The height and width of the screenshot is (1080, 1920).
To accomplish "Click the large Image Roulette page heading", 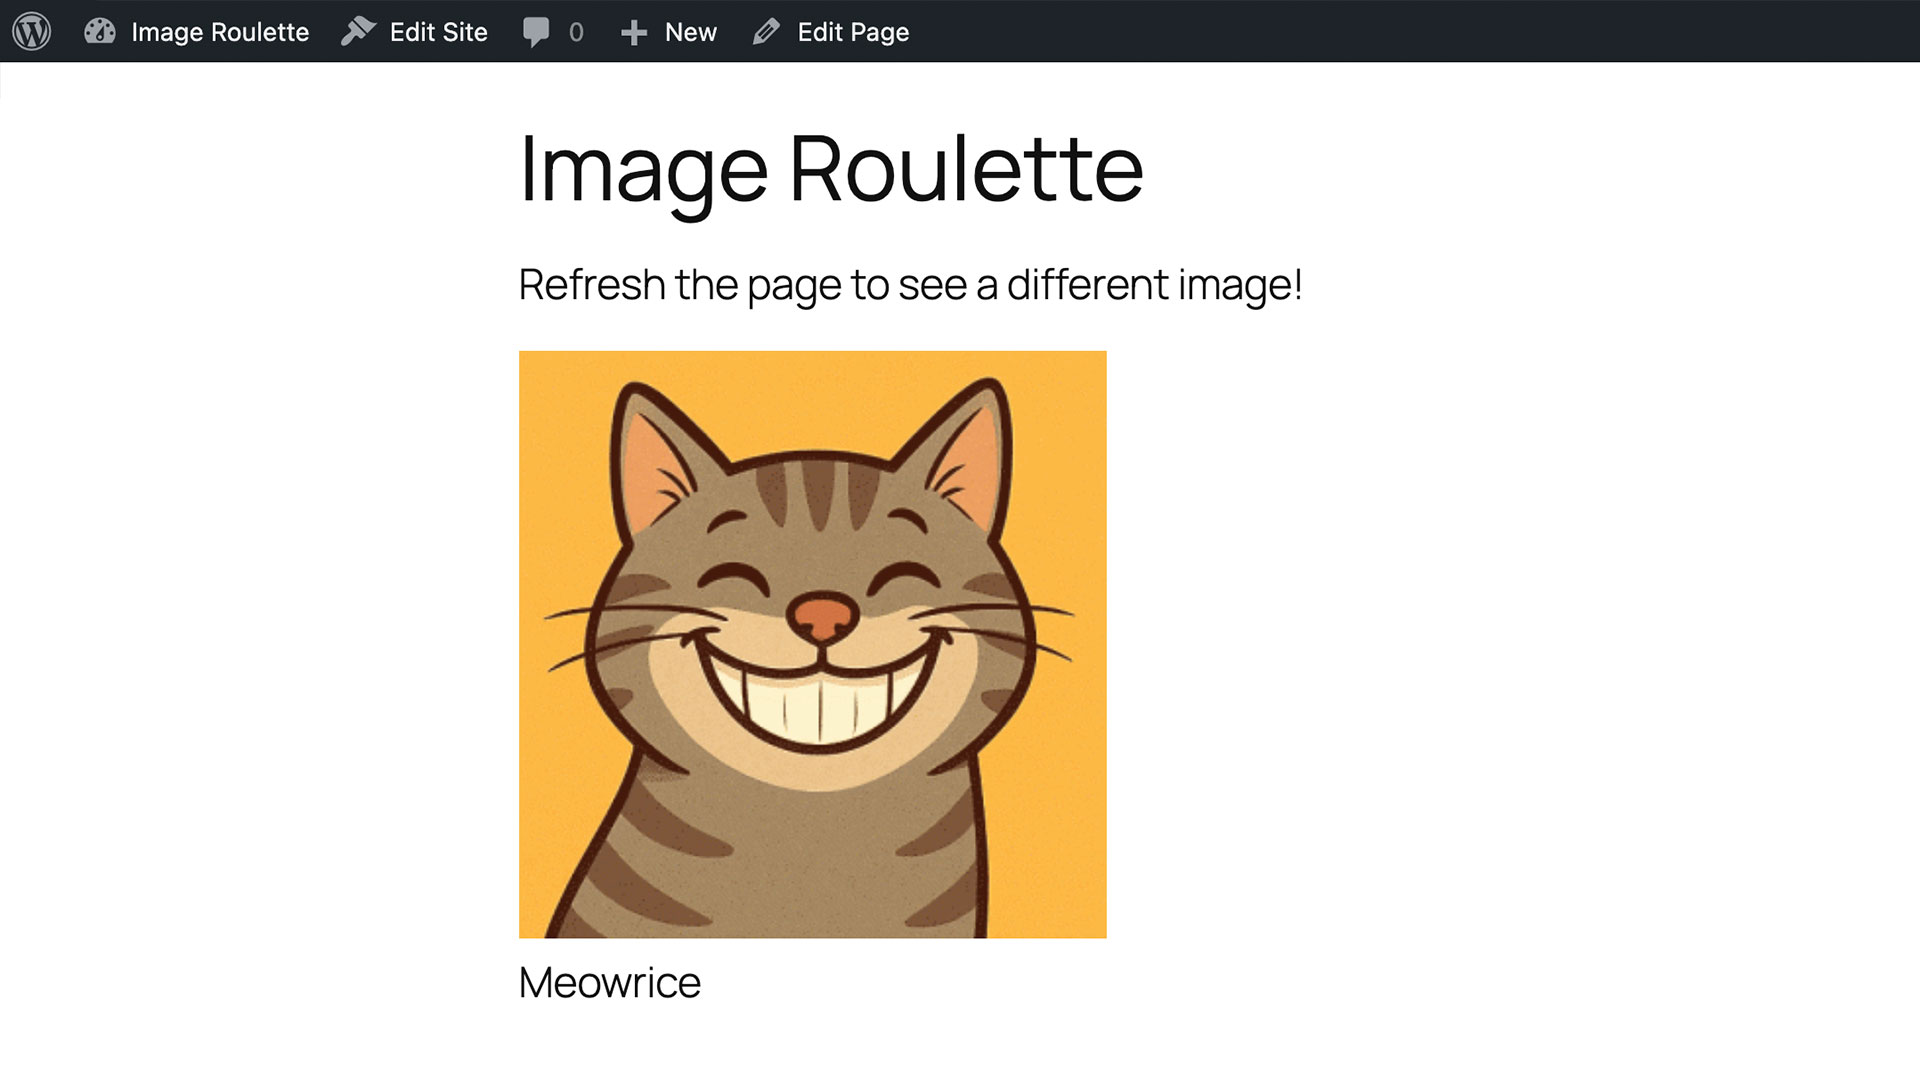I will pyautogui.click(x=830, y=170).
